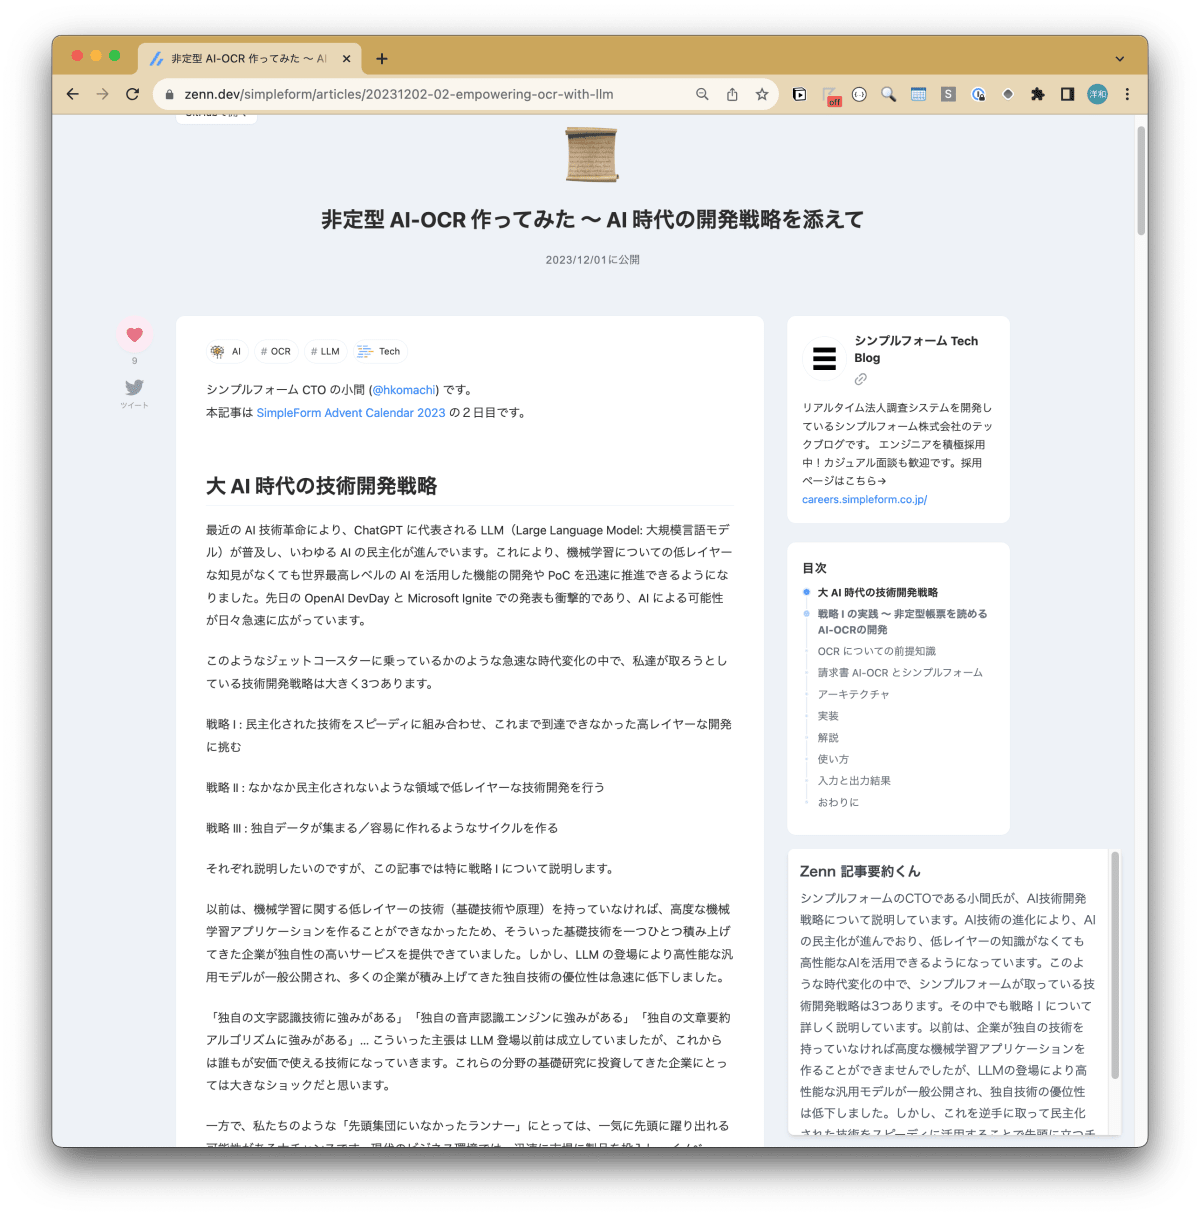
Task: Click the 目次 heading
Action: (x=814, y=568)
